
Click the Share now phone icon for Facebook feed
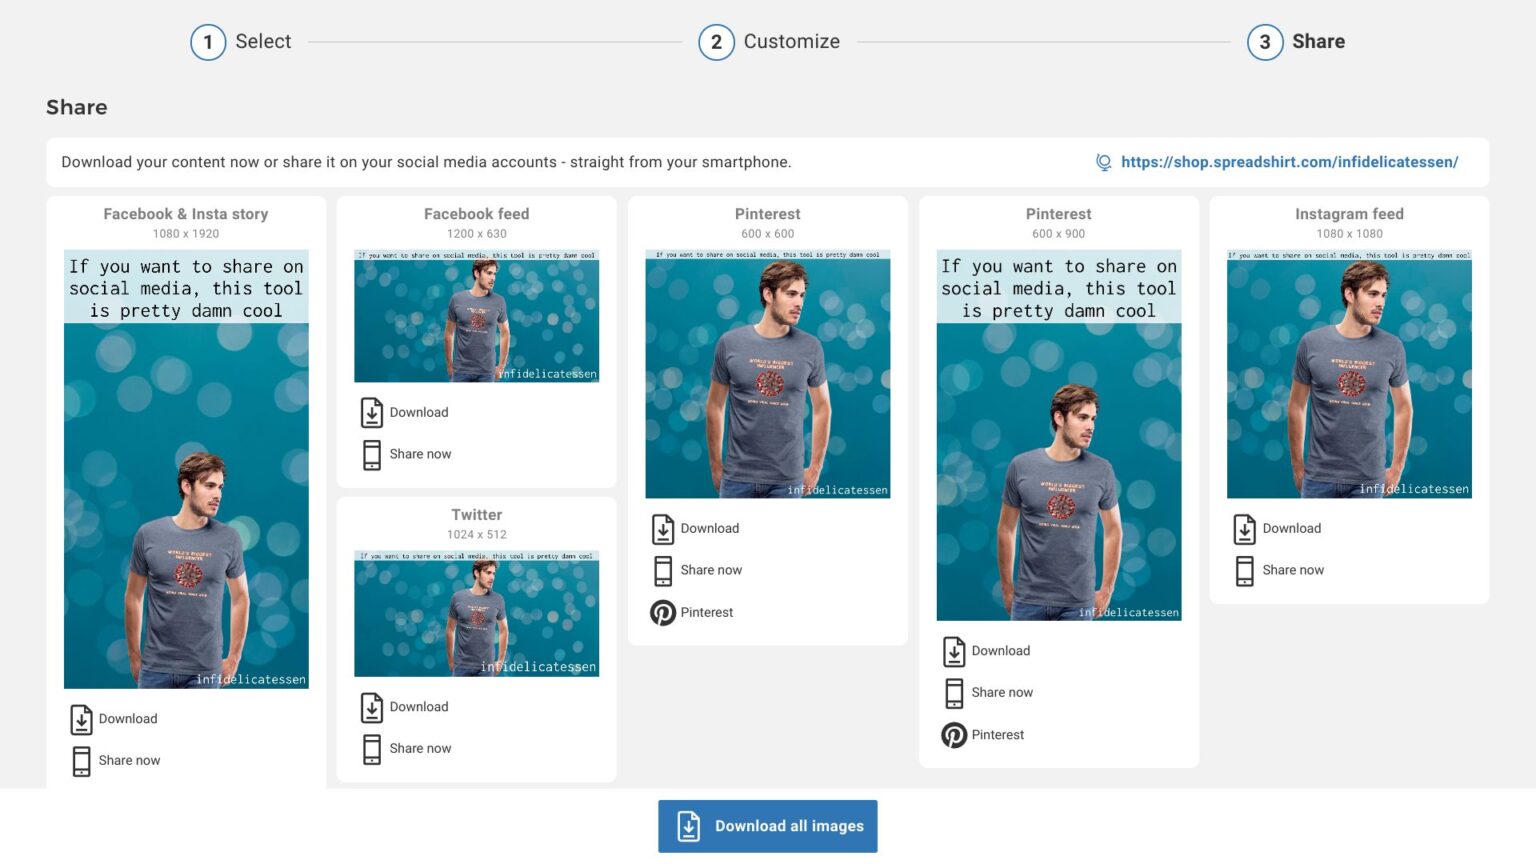372,454
